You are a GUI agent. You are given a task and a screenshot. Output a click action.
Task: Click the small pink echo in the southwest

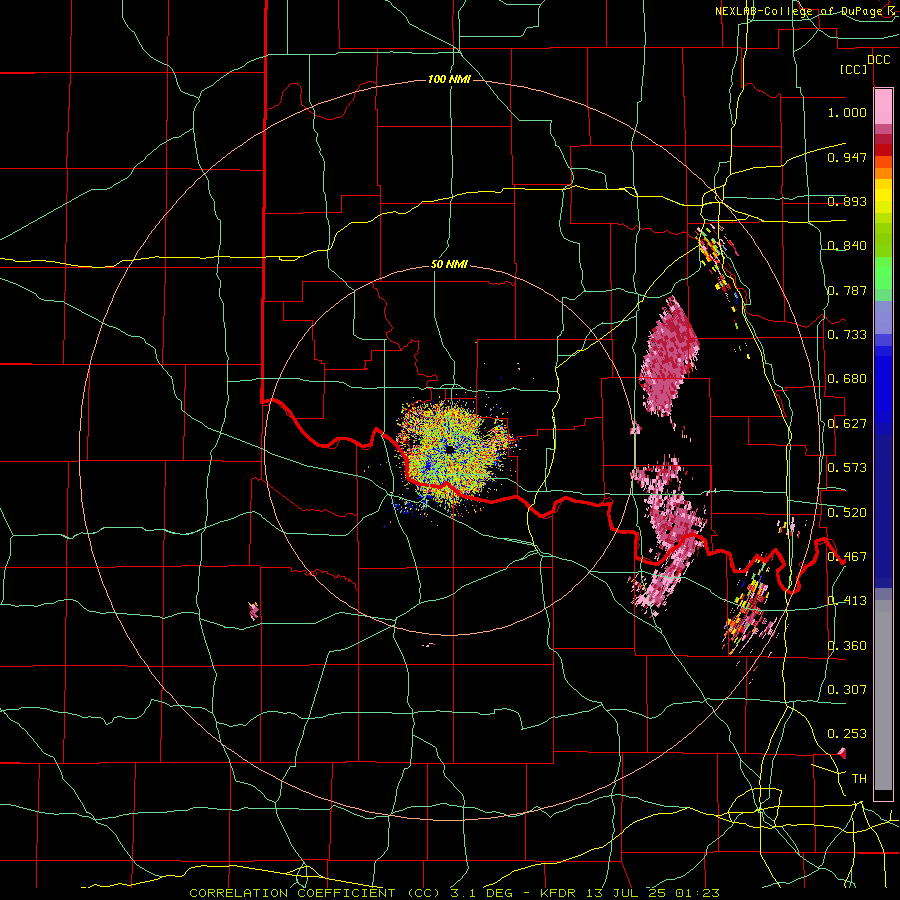(x=253, y=611)
